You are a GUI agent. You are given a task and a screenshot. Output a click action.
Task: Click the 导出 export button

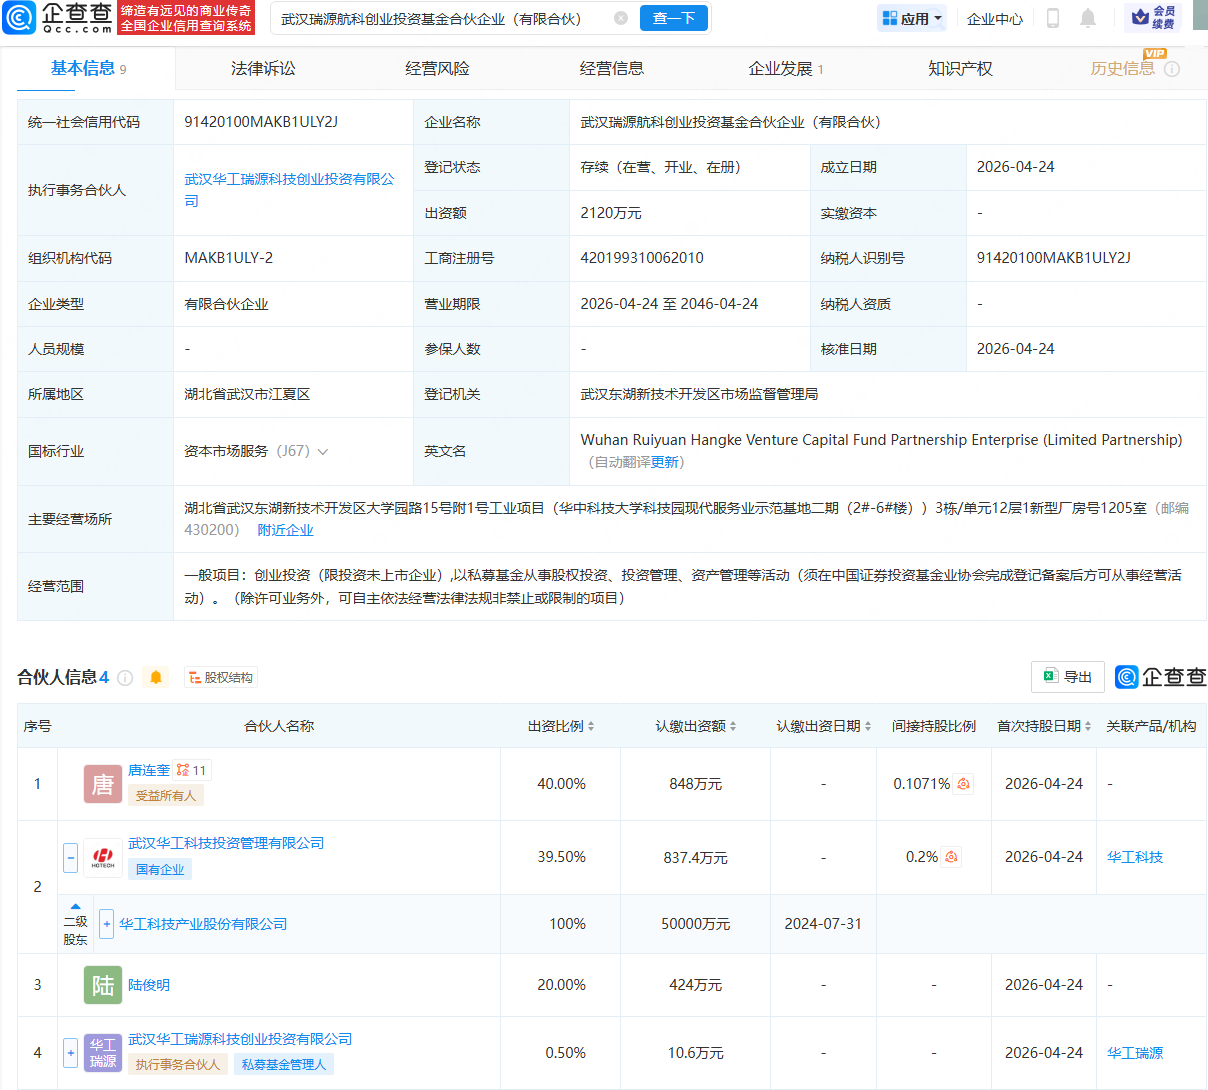pyautogui.click(x=1068, y=677)
